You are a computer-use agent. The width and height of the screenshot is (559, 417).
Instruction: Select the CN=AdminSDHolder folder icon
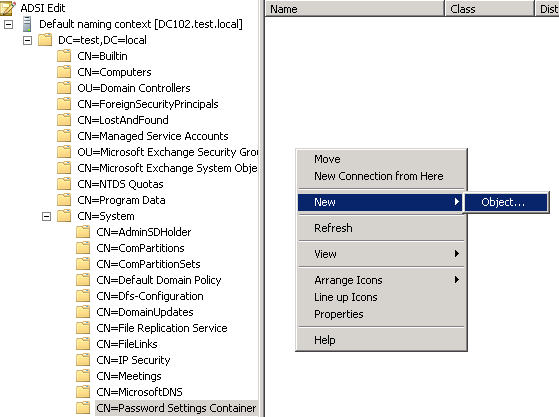tap(83, 232)
